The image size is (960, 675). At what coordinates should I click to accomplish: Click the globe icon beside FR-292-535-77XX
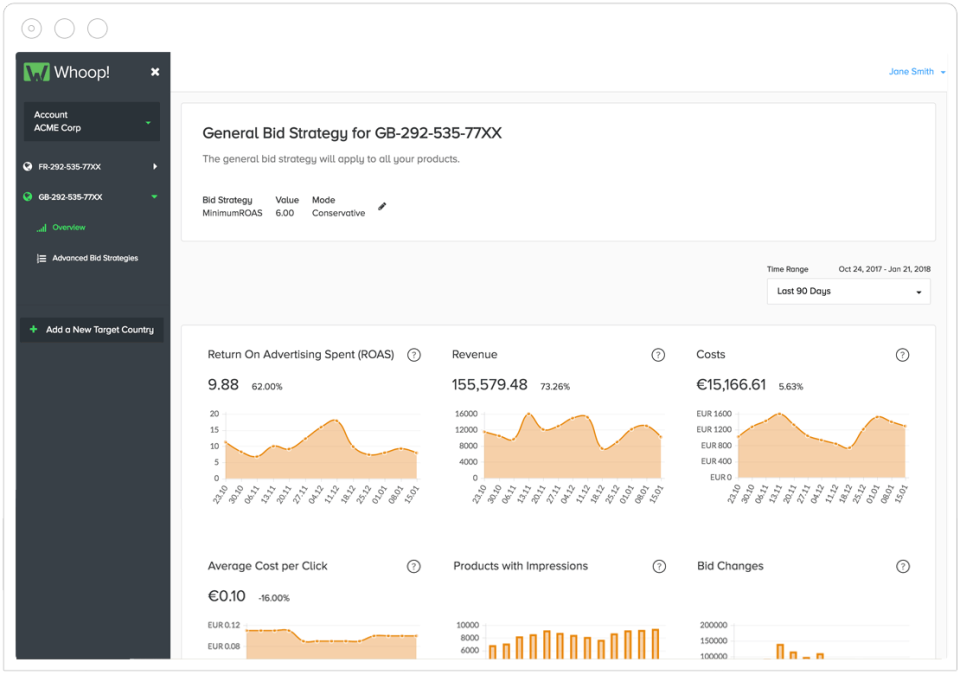[x=28, y=167]
